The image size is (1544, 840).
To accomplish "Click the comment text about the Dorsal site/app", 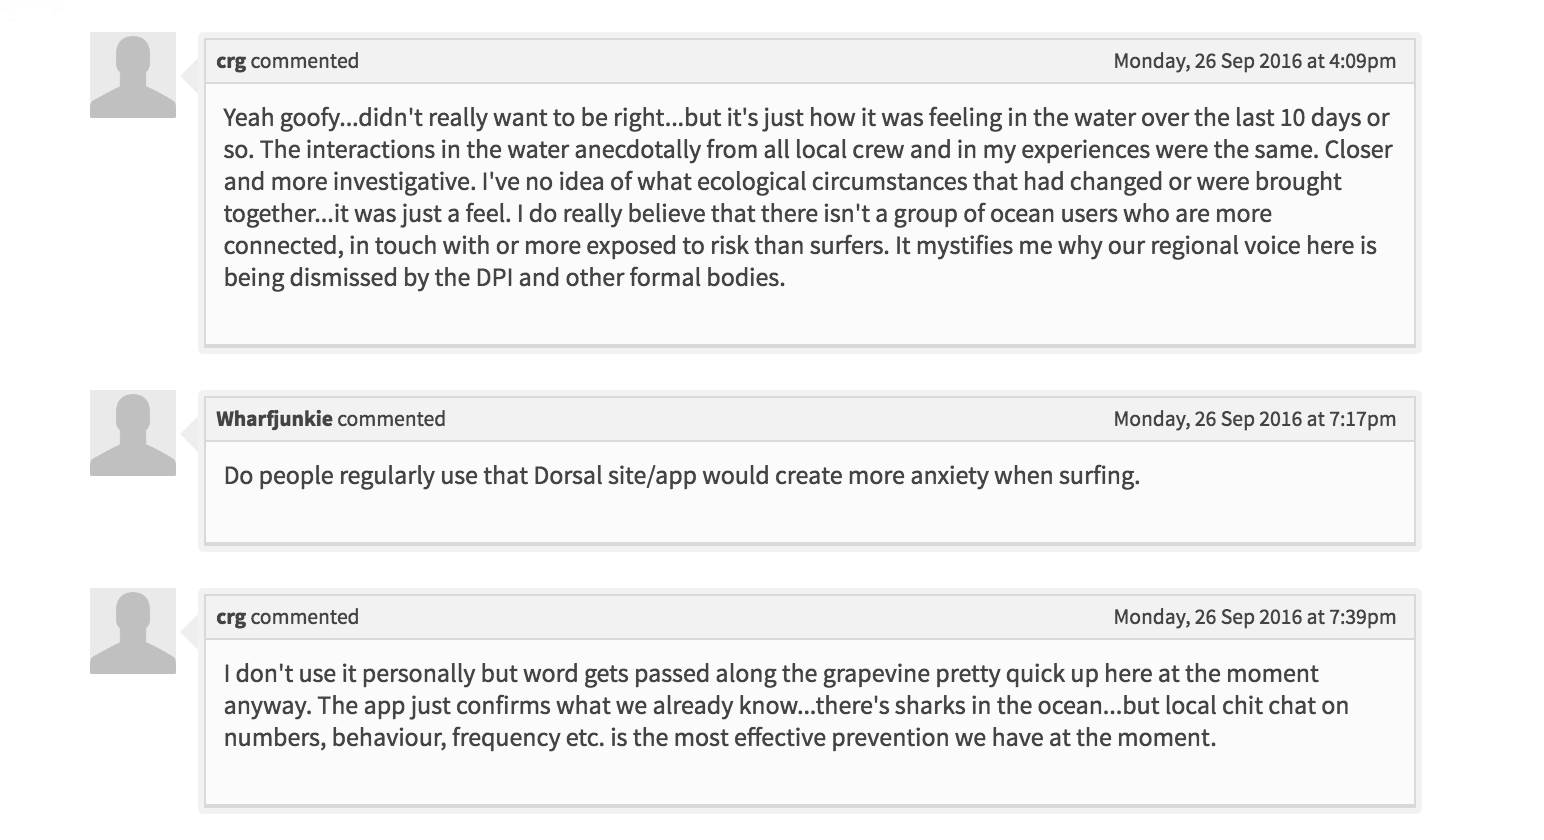I will click(681, 475).
